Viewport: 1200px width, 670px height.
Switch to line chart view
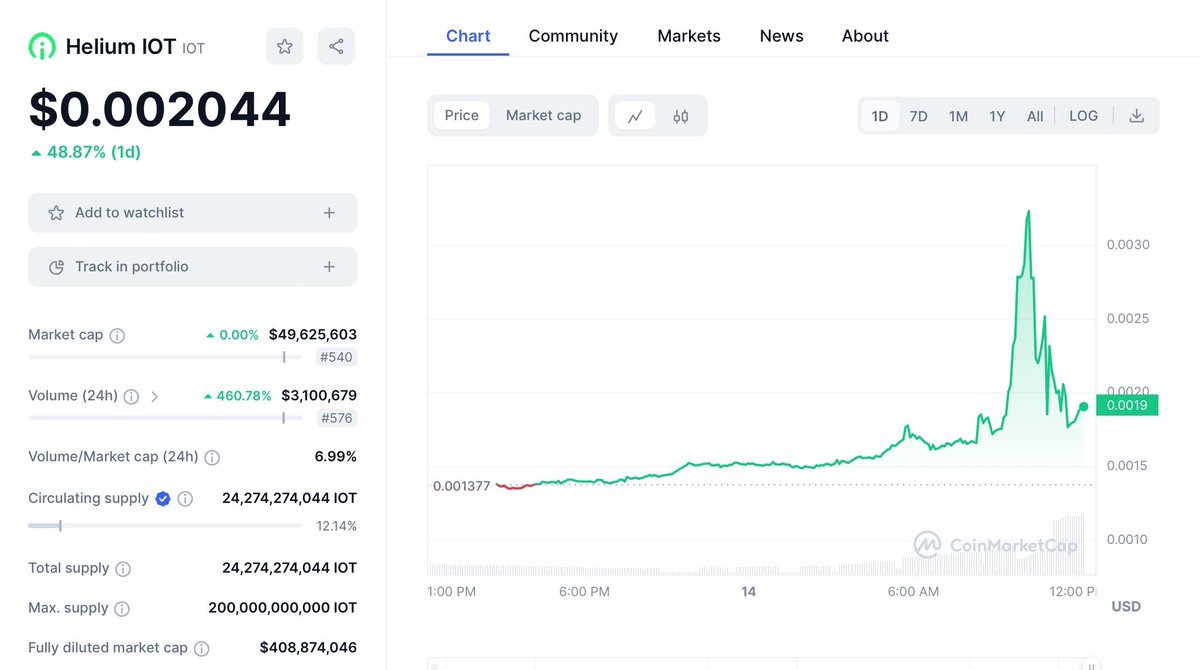[x=635, y=116]
